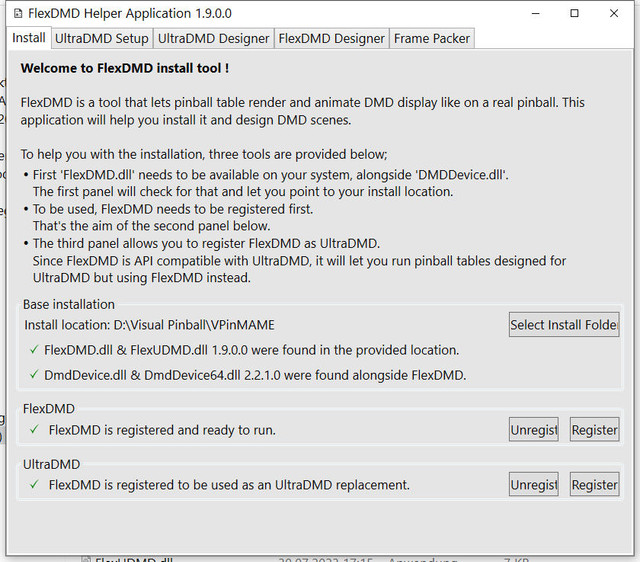Click 'DmdDevice.dll & DmdDevice64.dll 2.2.1.0 were found' text
The height and width of the screenshot is (562, 640).
tap(255, 375)
